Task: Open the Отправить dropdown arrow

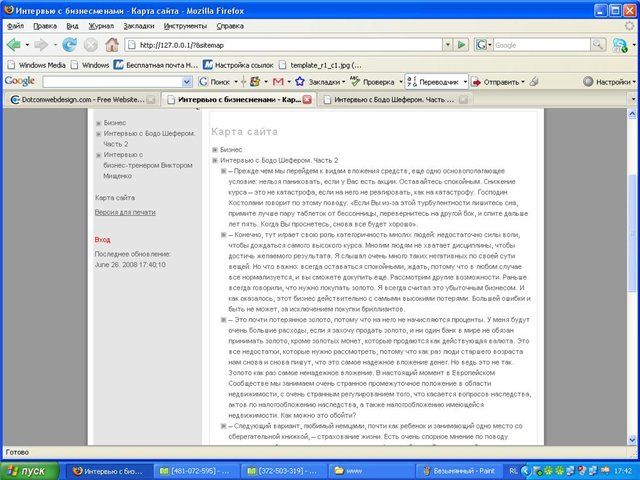Action: pyautogui.click(x=523, y=82)
